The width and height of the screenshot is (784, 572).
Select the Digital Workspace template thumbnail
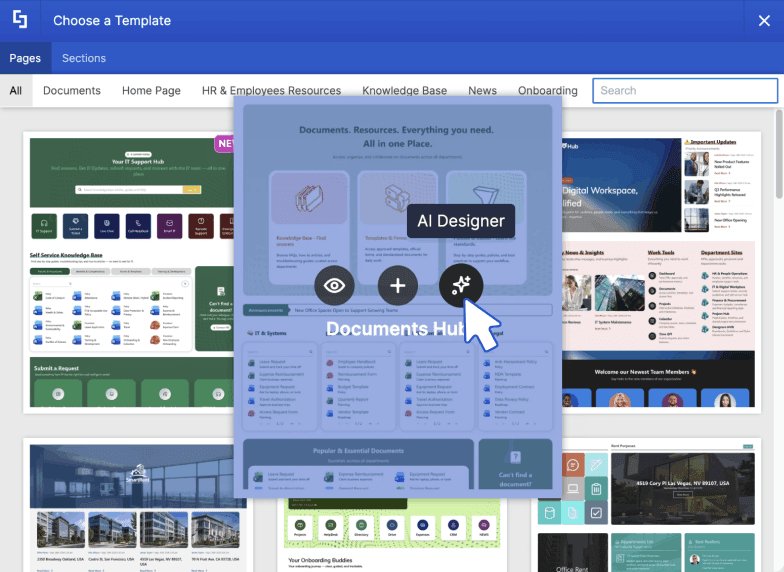661,272
